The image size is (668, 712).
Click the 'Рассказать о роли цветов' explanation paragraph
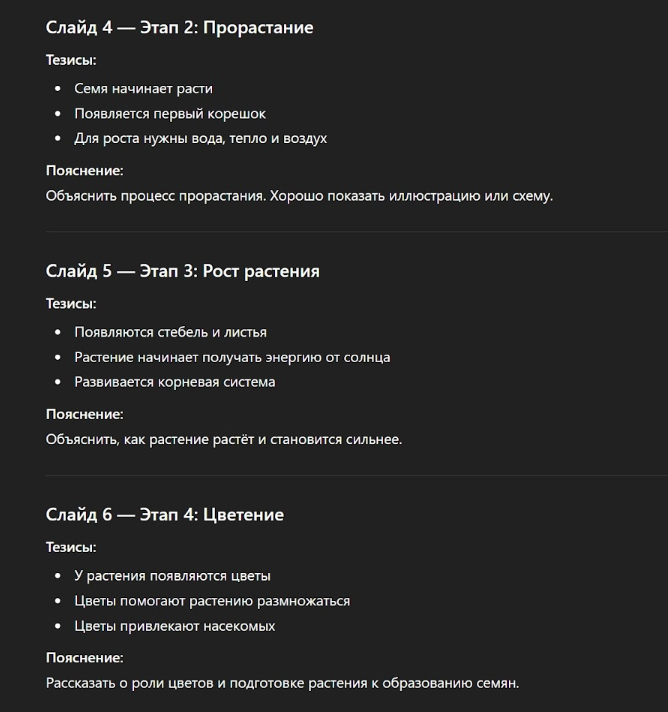[x=282, y=683]
